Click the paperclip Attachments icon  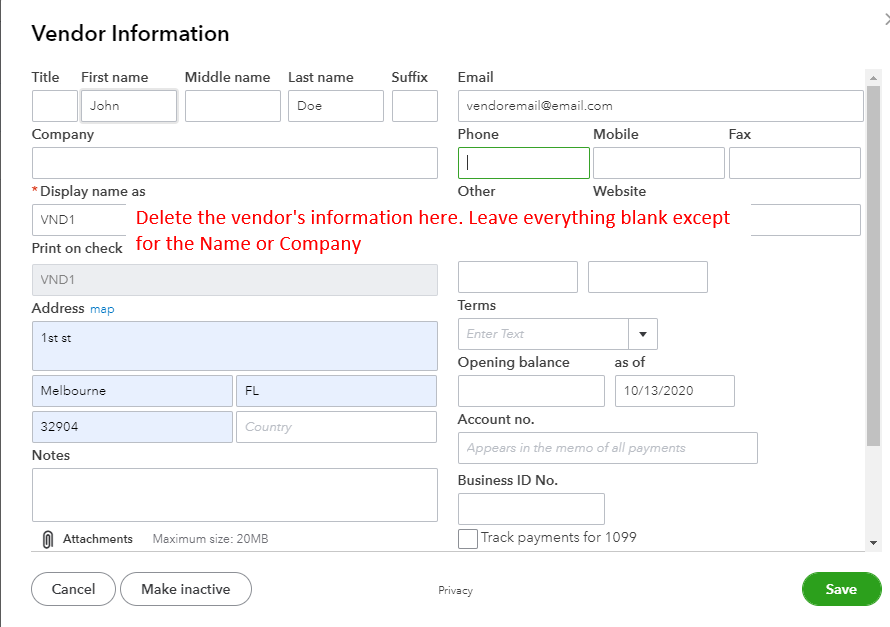click(47, 539)
